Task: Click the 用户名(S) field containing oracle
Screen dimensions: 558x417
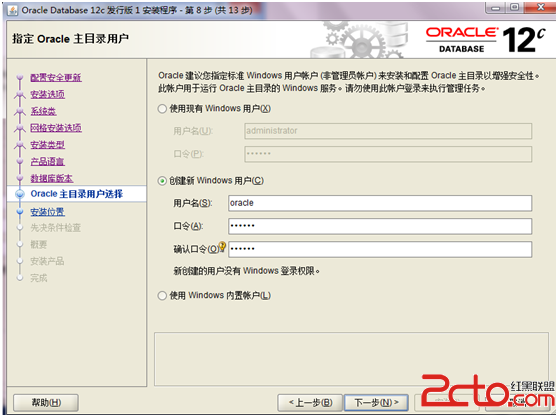Action: [380, 203]
